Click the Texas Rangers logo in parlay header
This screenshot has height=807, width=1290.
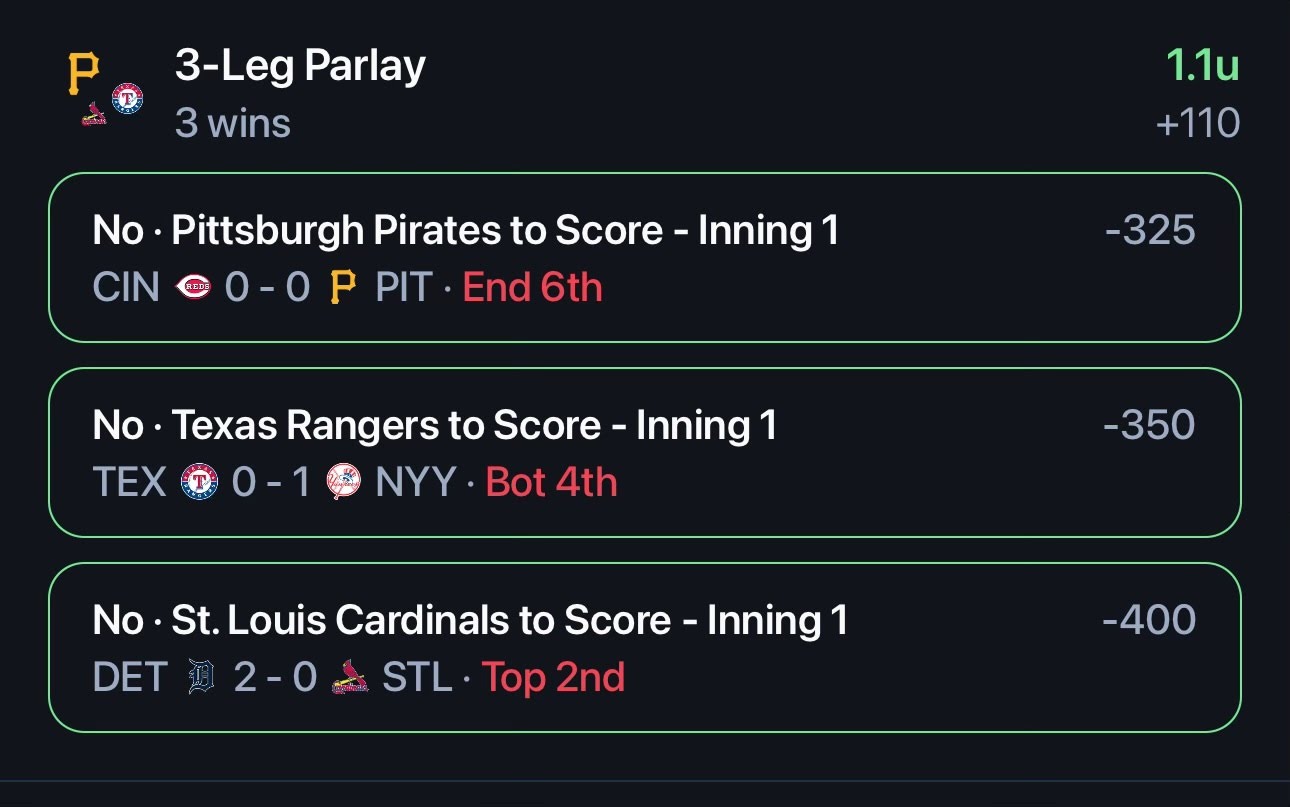pos(127,98)
